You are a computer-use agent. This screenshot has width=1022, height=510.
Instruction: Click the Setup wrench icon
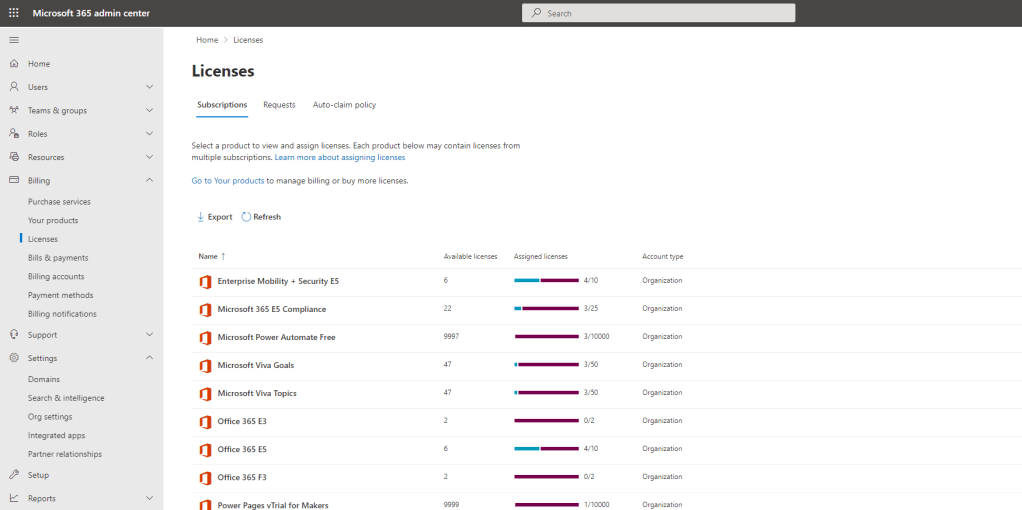tap(14, 475)
